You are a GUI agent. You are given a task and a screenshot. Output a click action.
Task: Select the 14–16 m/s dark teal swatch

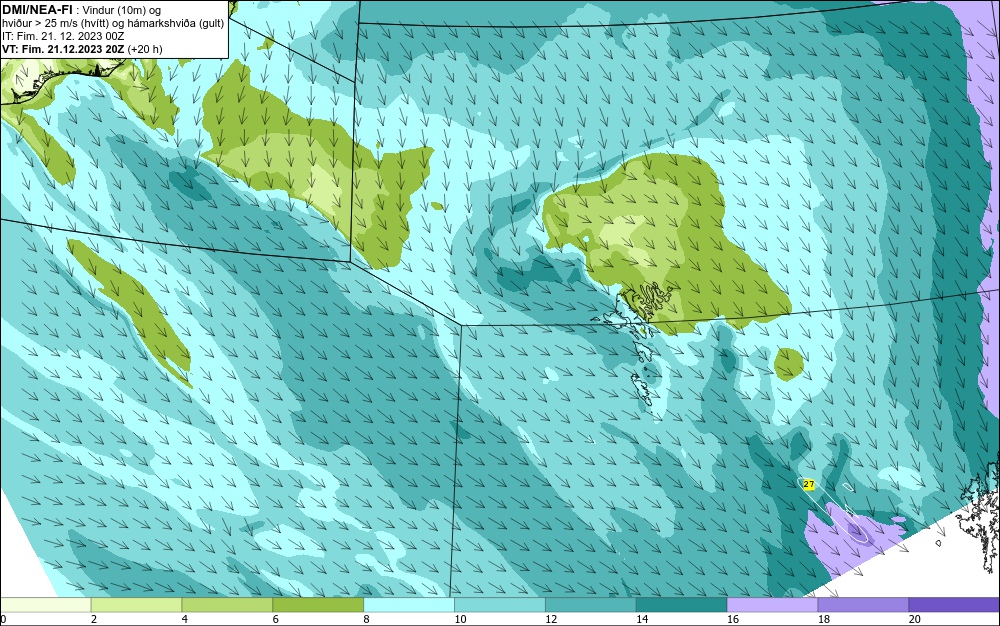click(x=682, y=605)
